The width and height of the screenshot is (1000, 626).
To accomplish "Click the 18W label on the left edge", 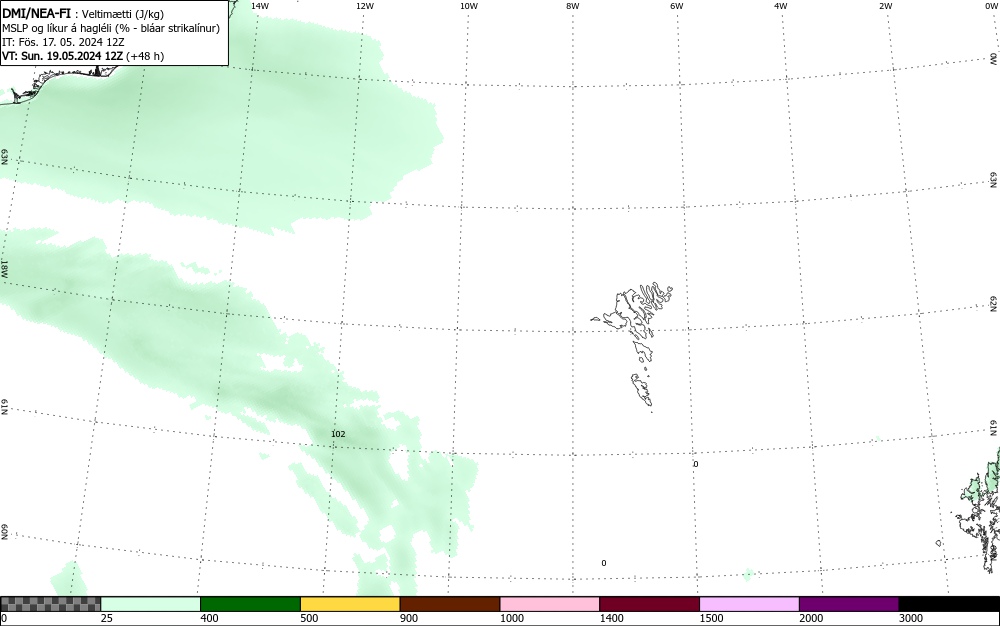I will click(4, 268).
